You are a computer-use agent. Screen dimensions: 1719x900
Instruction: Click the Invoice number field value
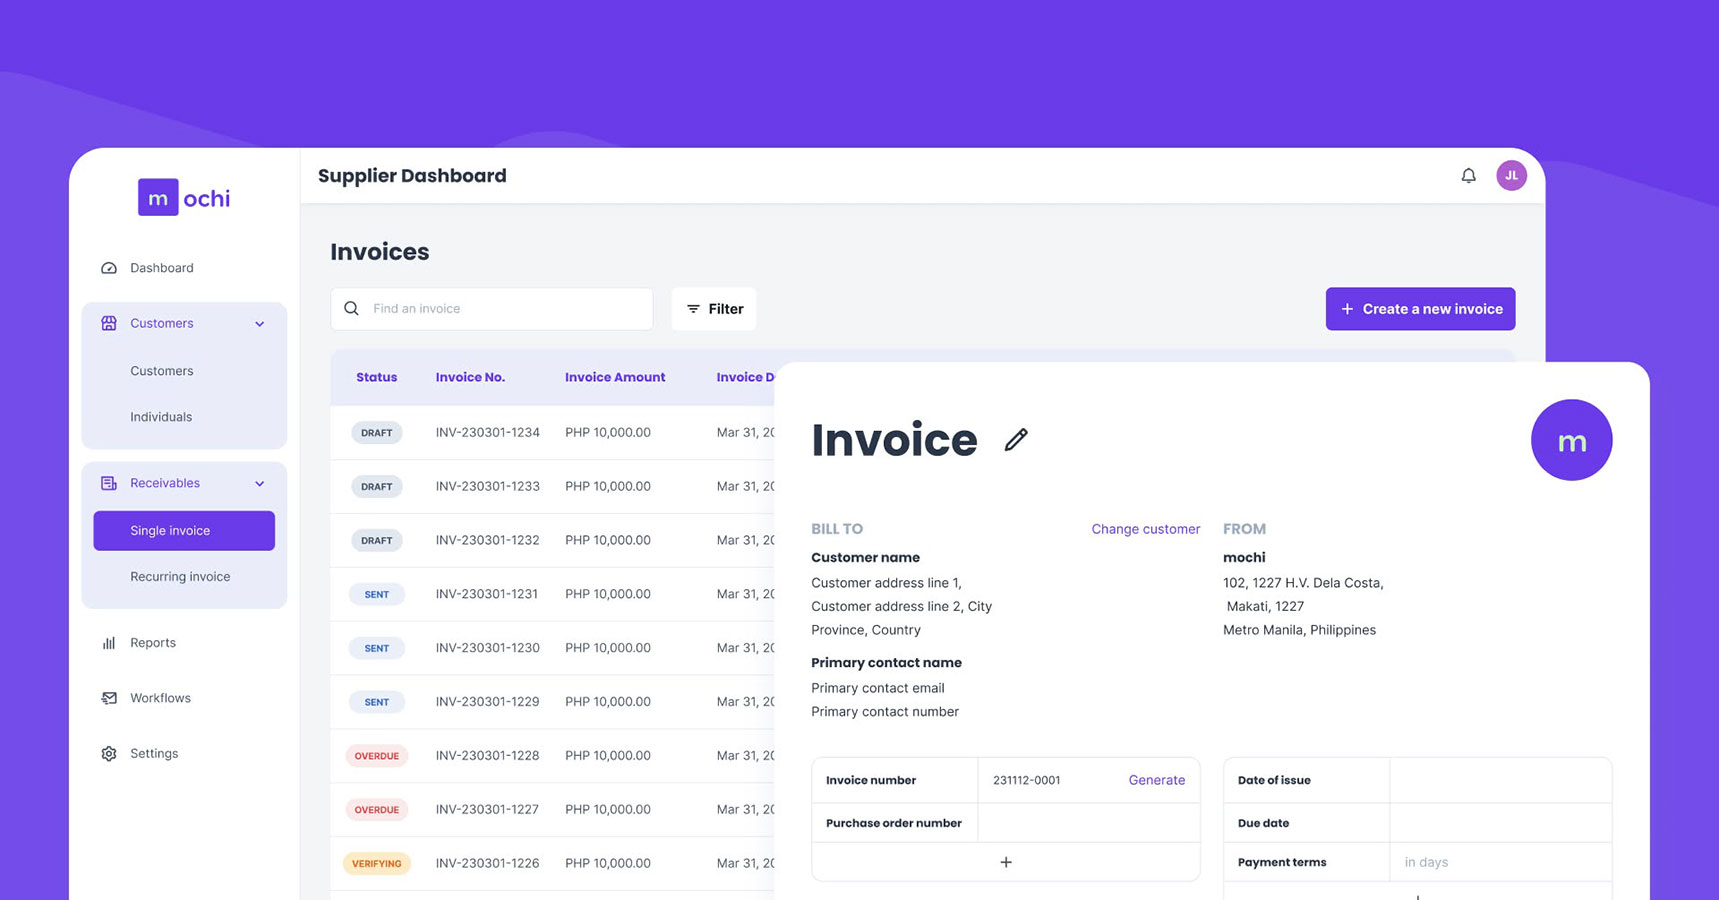pyautogui.click(x=1027, y=780)
